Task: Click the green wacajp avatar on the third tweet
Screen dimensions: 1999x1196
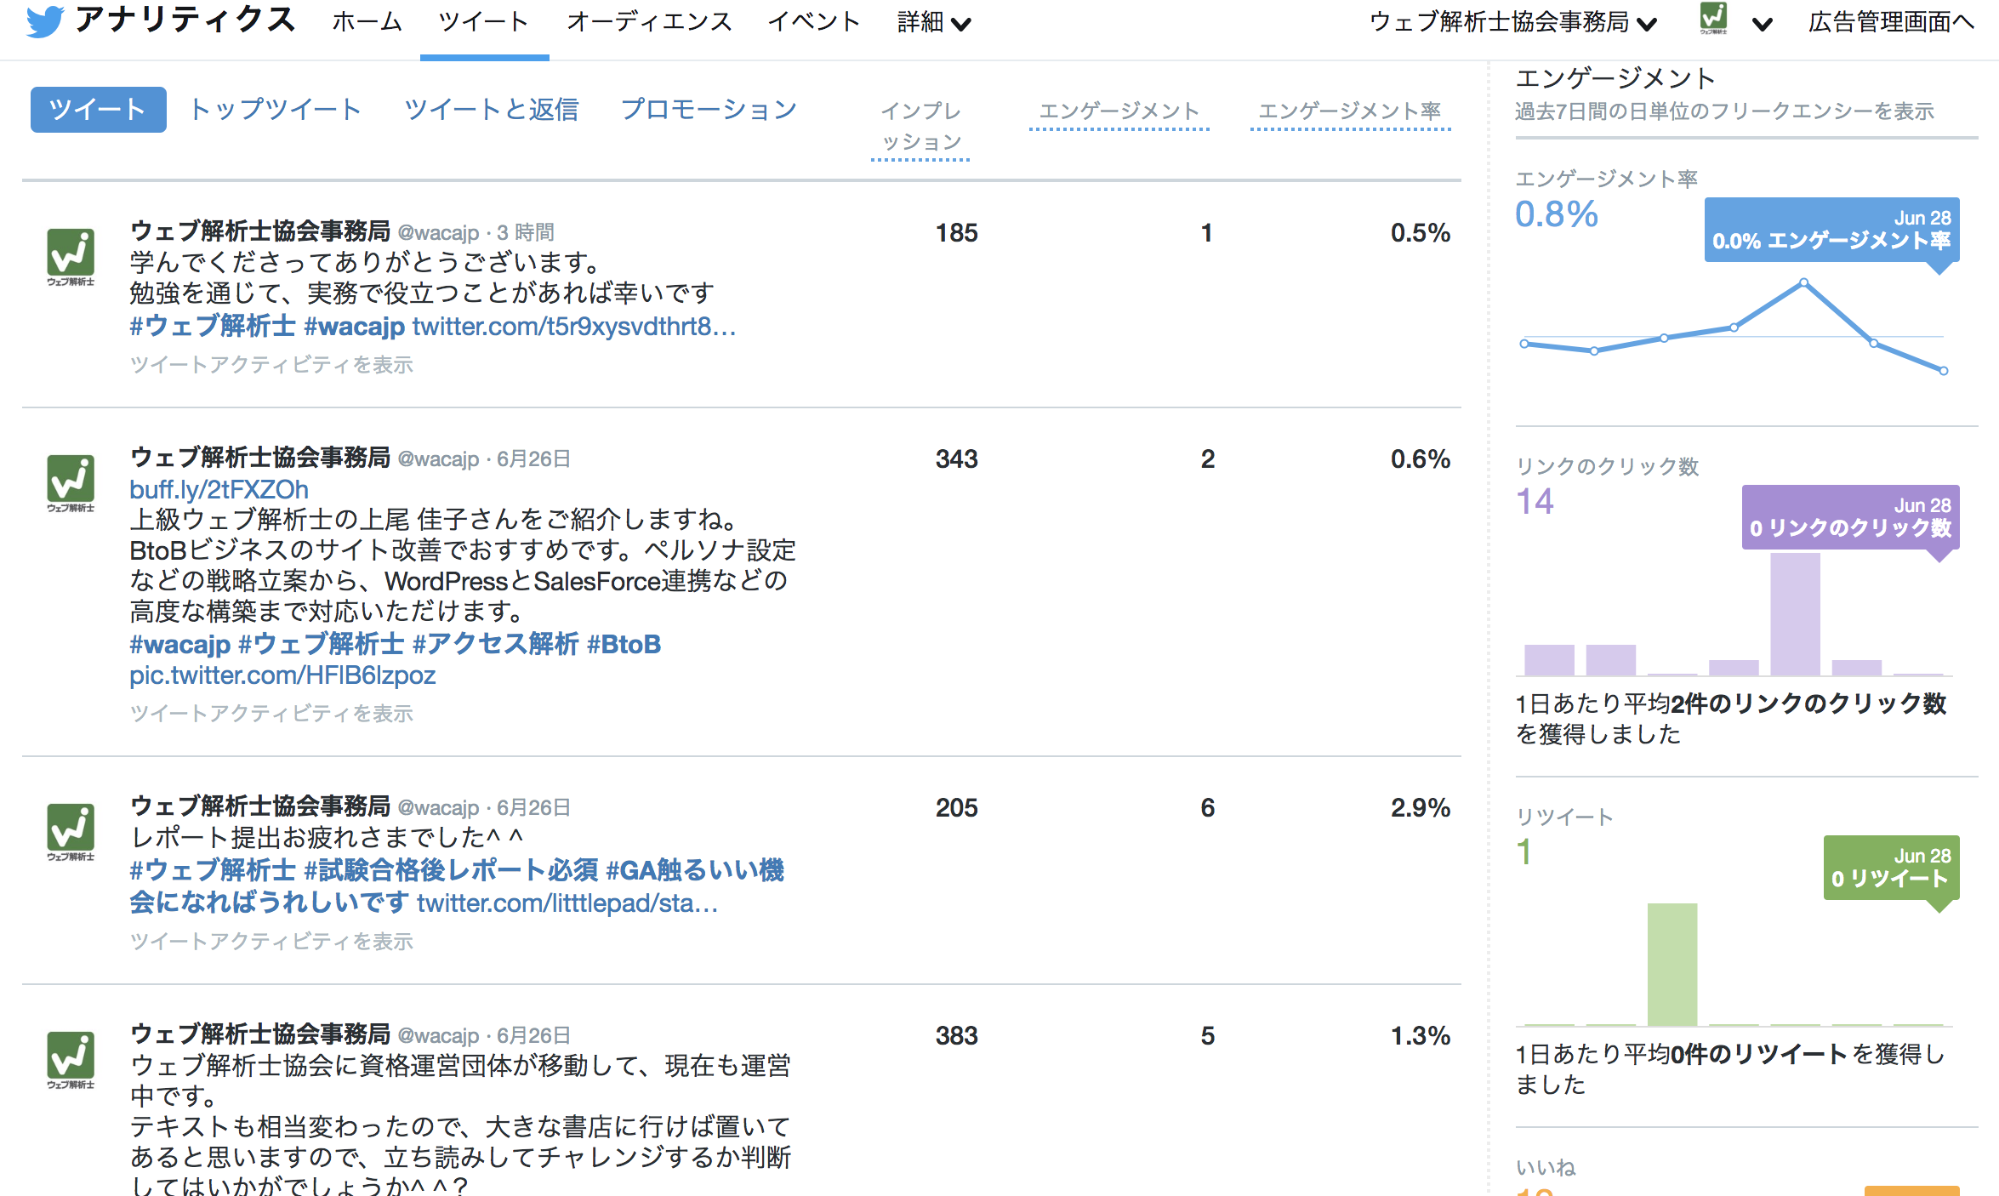Action: [73, 830]
